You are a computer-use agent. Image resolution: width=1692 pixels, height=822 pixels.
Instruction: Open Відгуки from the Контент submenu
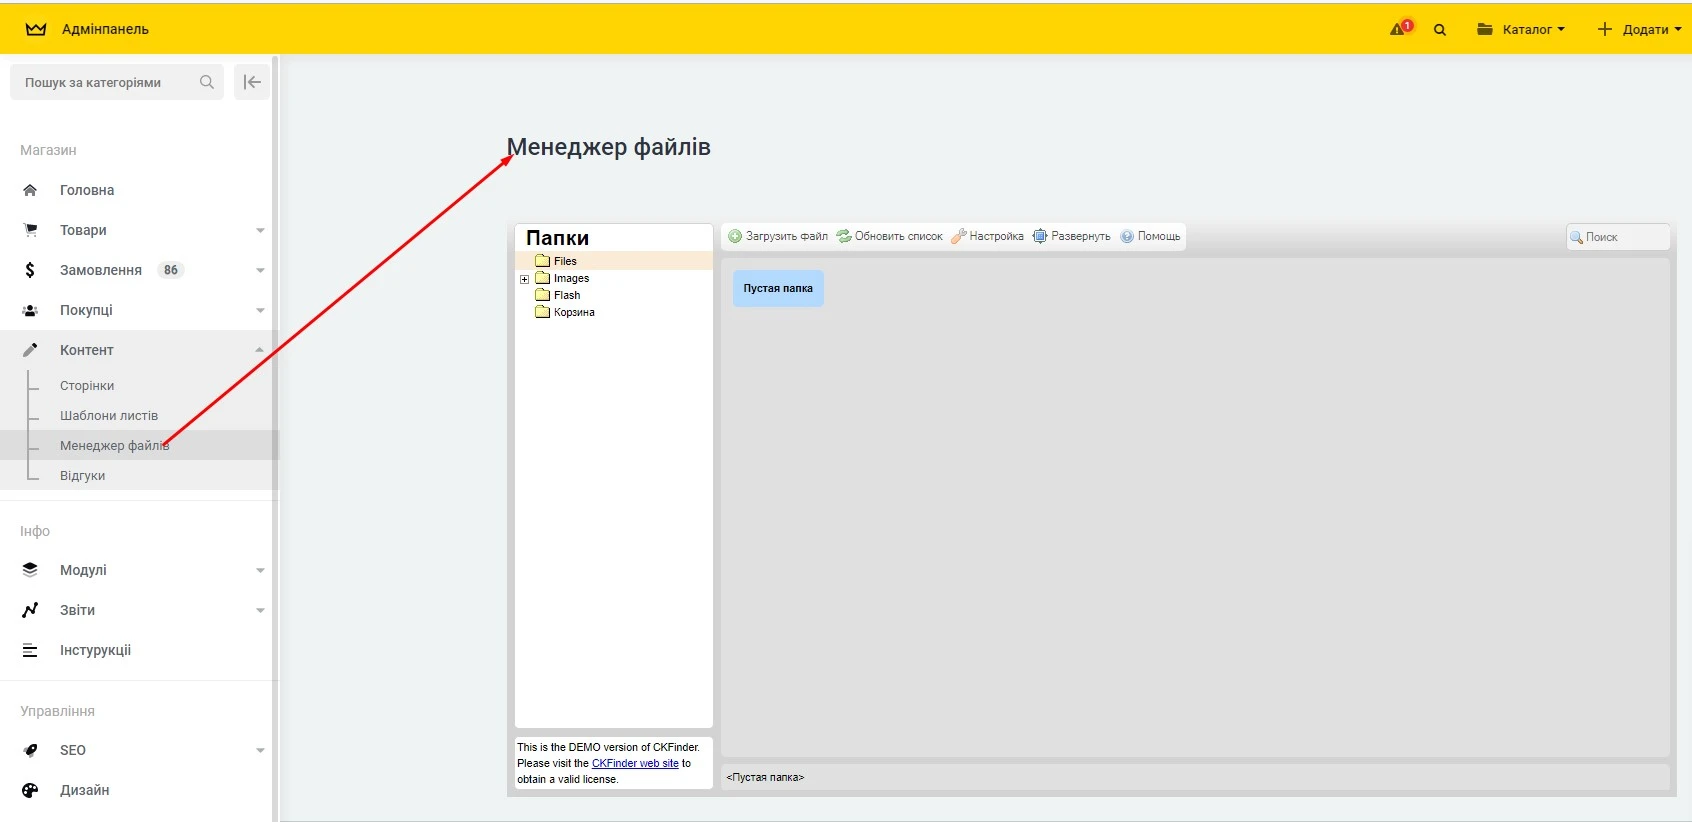coord(82,476)
